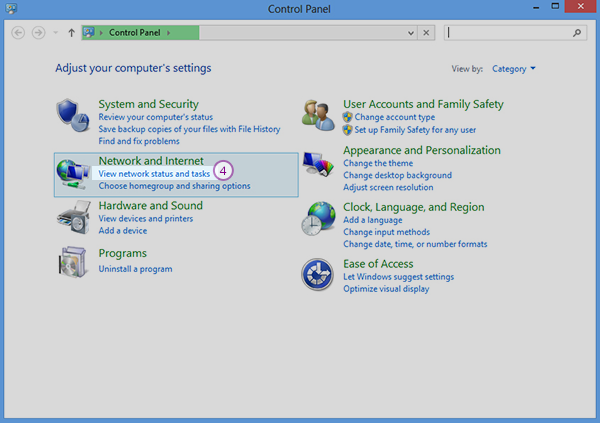Image resolution: width=600 pixels, height=423 pixels.
Task: Open the Programs heading
Action: coord(122,253)
